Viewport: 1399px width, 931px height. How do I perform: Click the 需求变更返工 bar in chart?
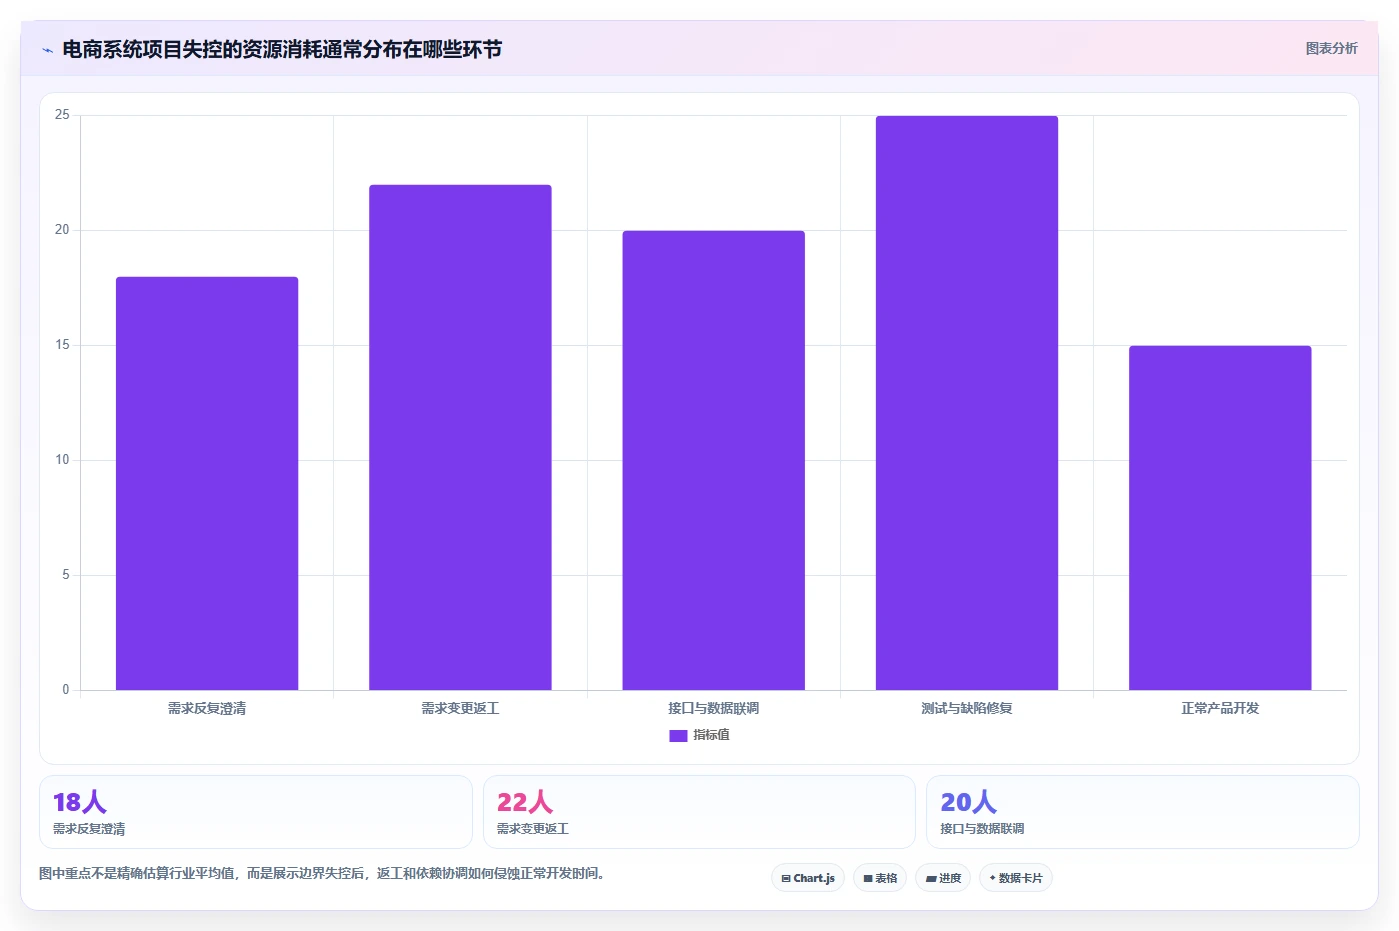pyautogui.click(x=460, y=437)
